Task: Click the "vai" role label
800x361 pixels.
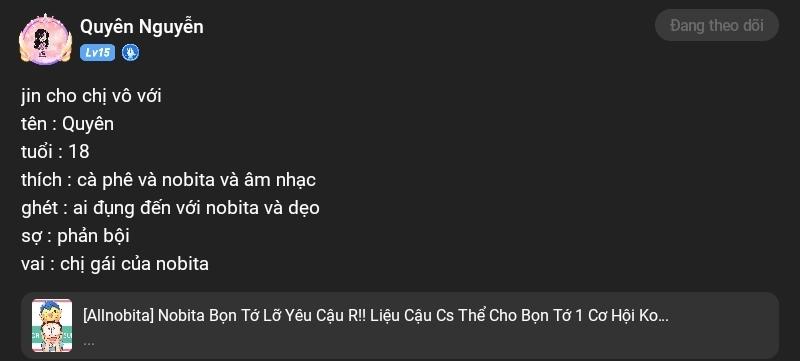Action: (x=32, y=264)
